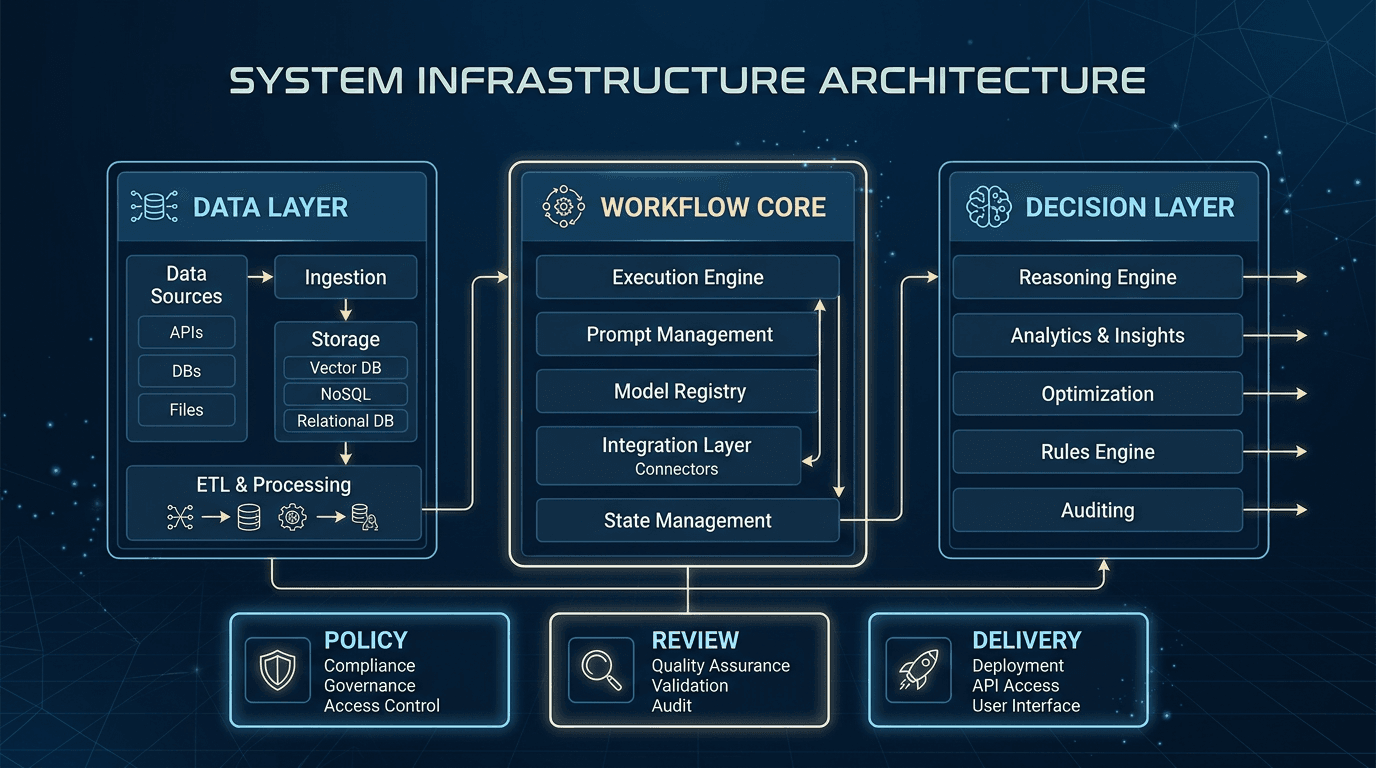The width and height of the screenshot is (1376, 768).
Task: Expand the Data Sources group
Action: 186,284
